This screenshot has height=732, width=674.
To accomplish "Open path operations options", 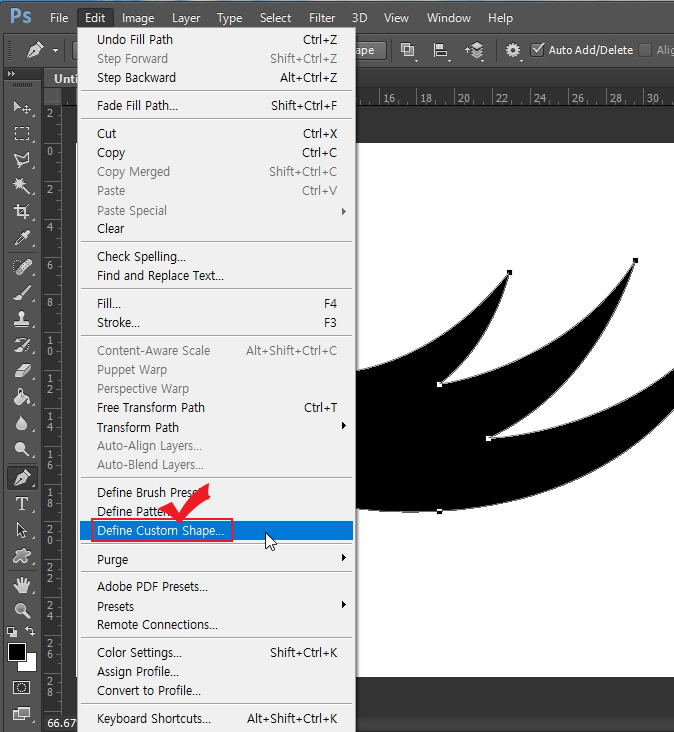I will pyautogui.click(x=408, y=50).
